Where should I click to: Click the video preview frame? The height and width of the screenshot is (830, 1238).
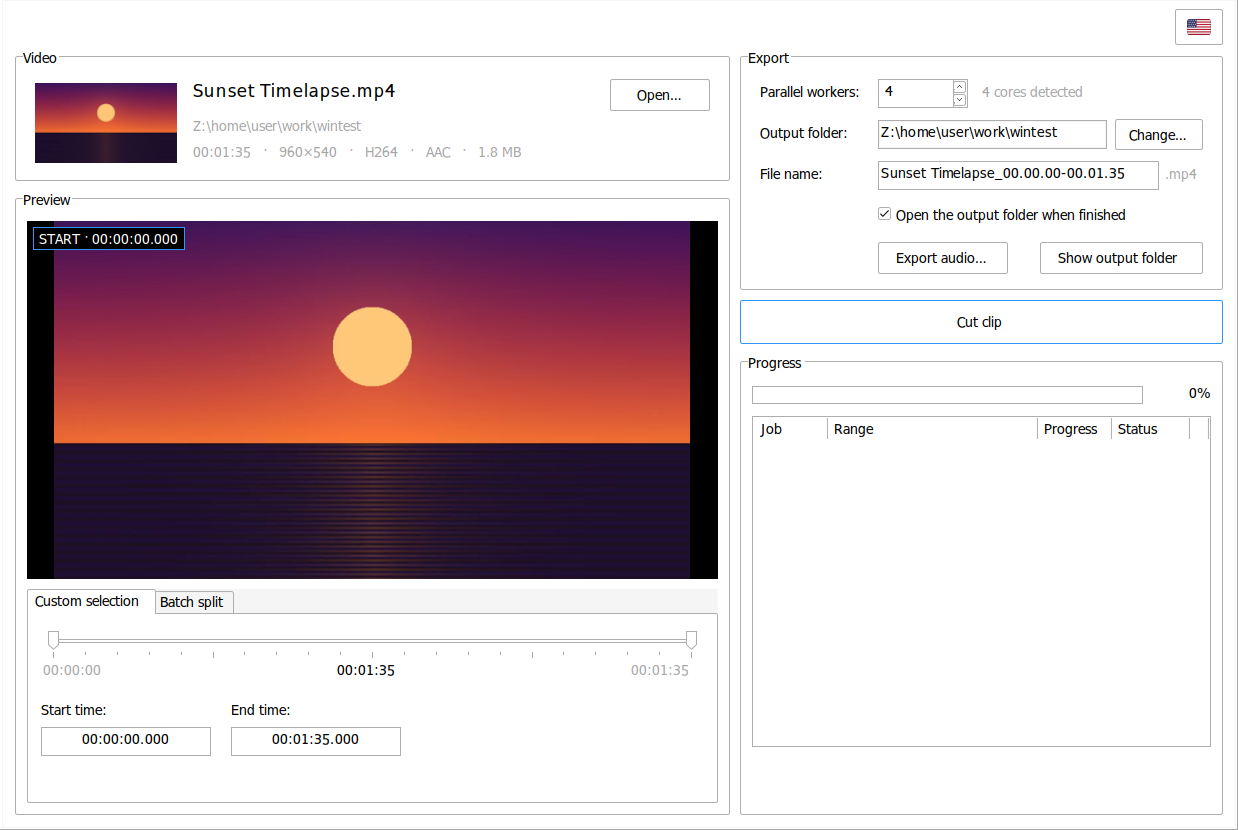[372, 400]
